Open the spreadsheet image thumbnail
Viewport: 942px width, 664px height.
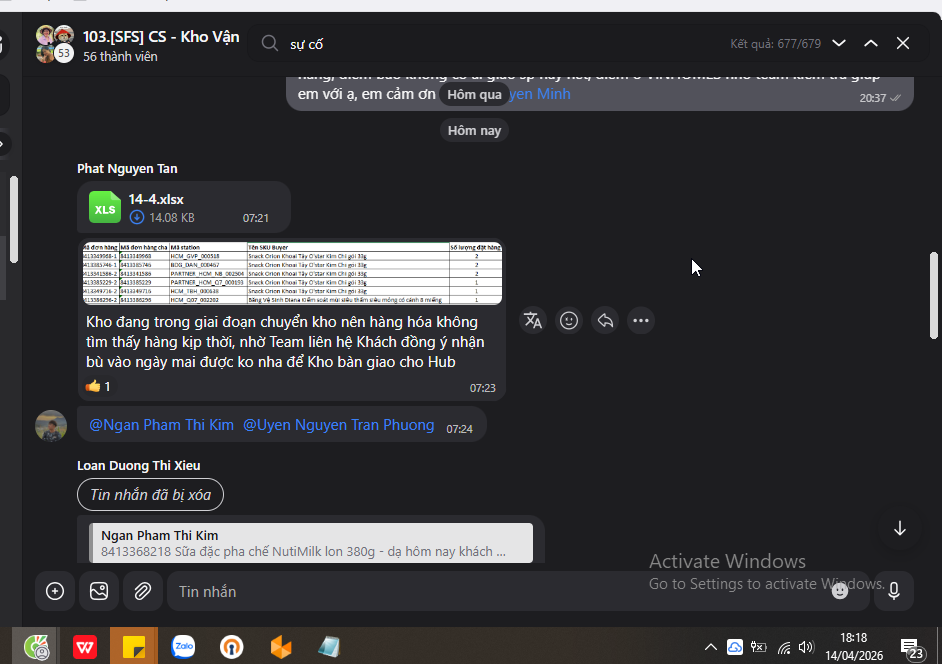[x=292, y=273]
